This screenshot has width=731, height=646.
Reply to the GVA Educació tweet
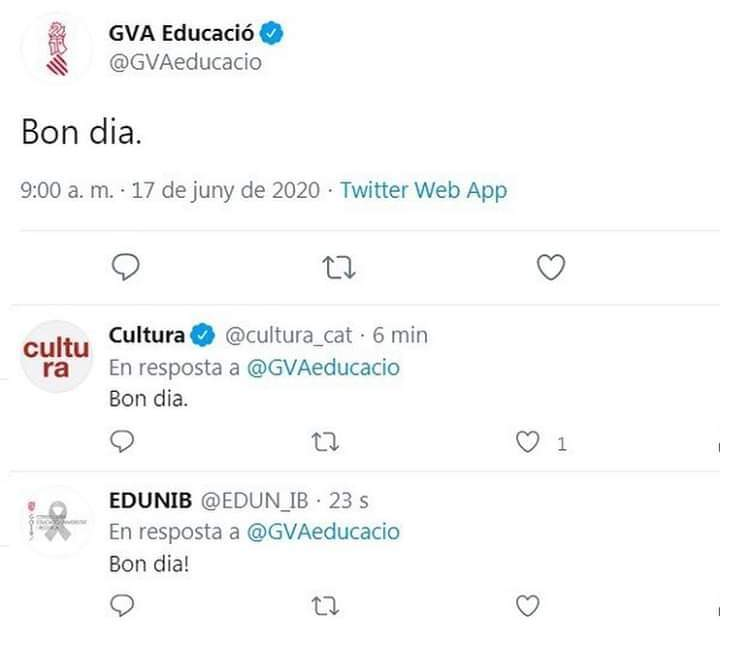pos(126,267)
